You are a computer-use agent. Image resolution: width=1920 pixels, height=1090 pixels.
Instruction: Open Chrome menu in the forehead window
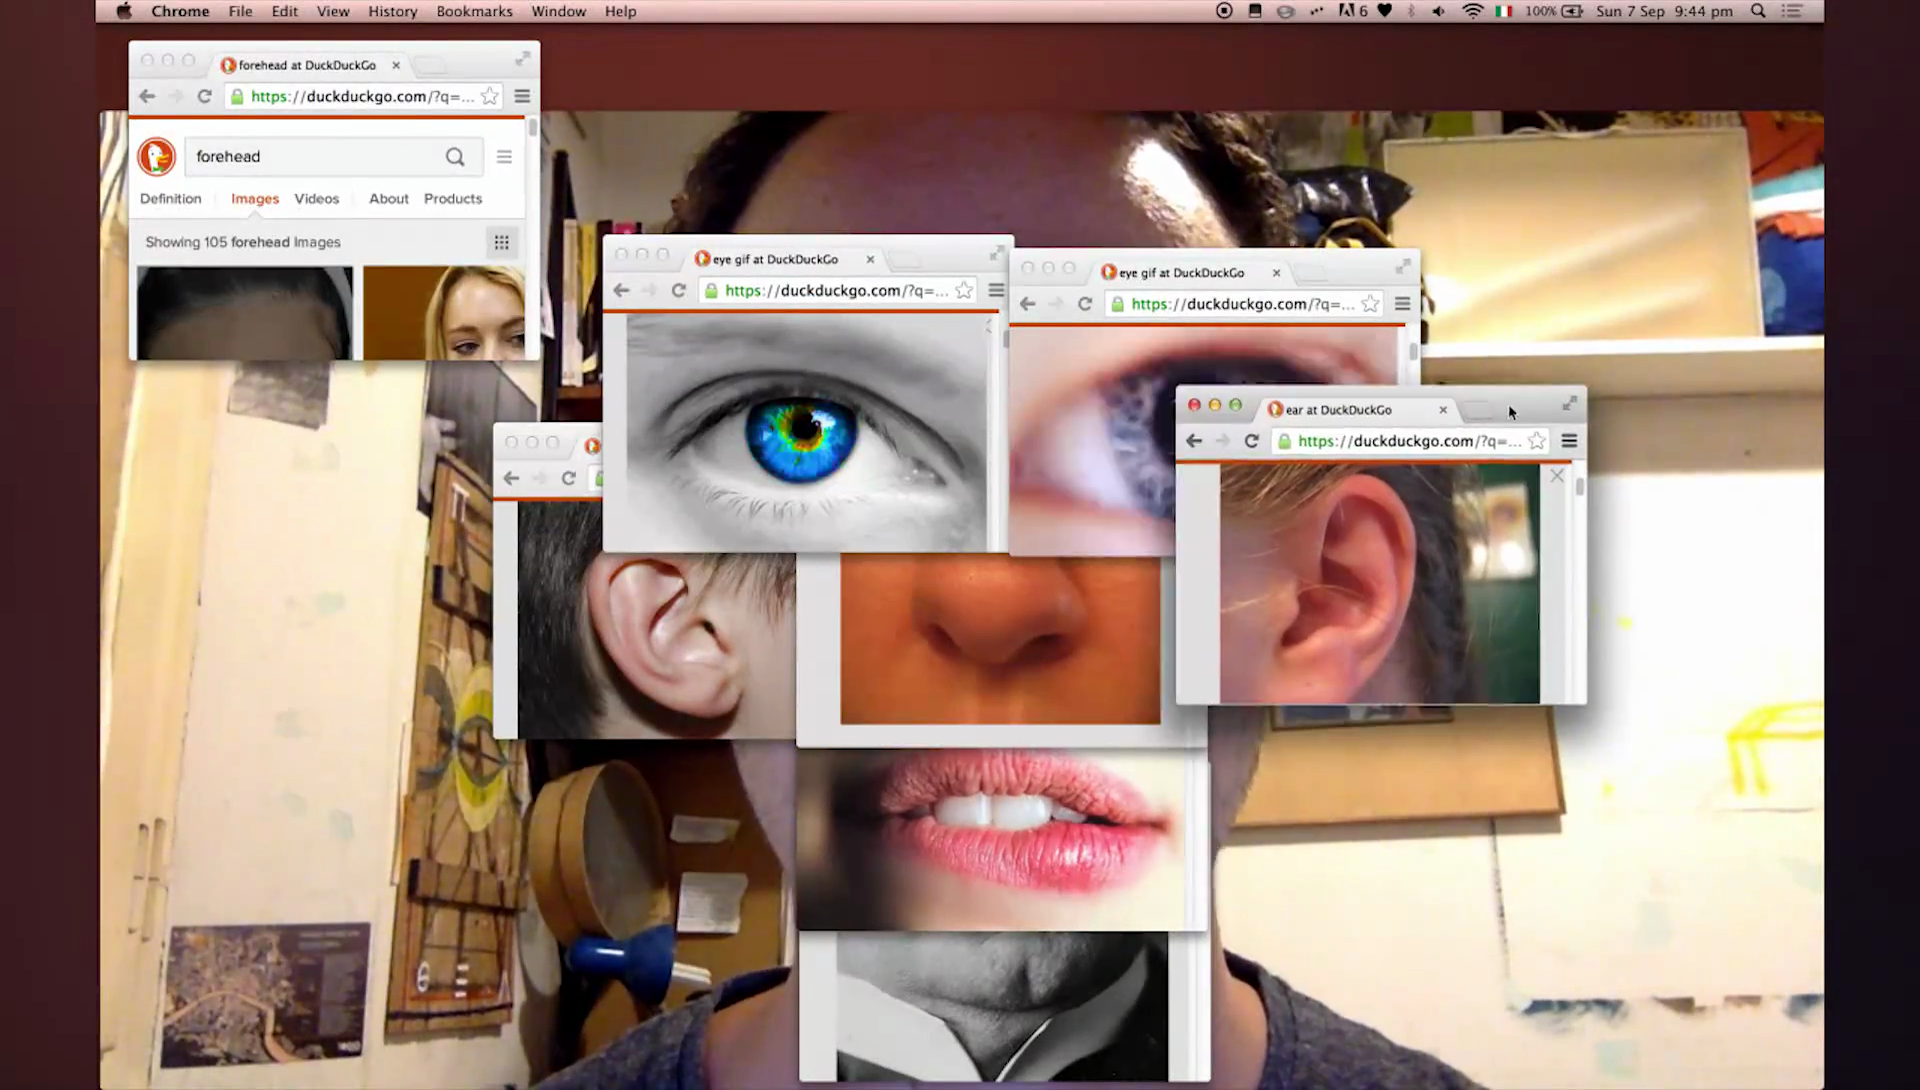click(x=522, y=96)
